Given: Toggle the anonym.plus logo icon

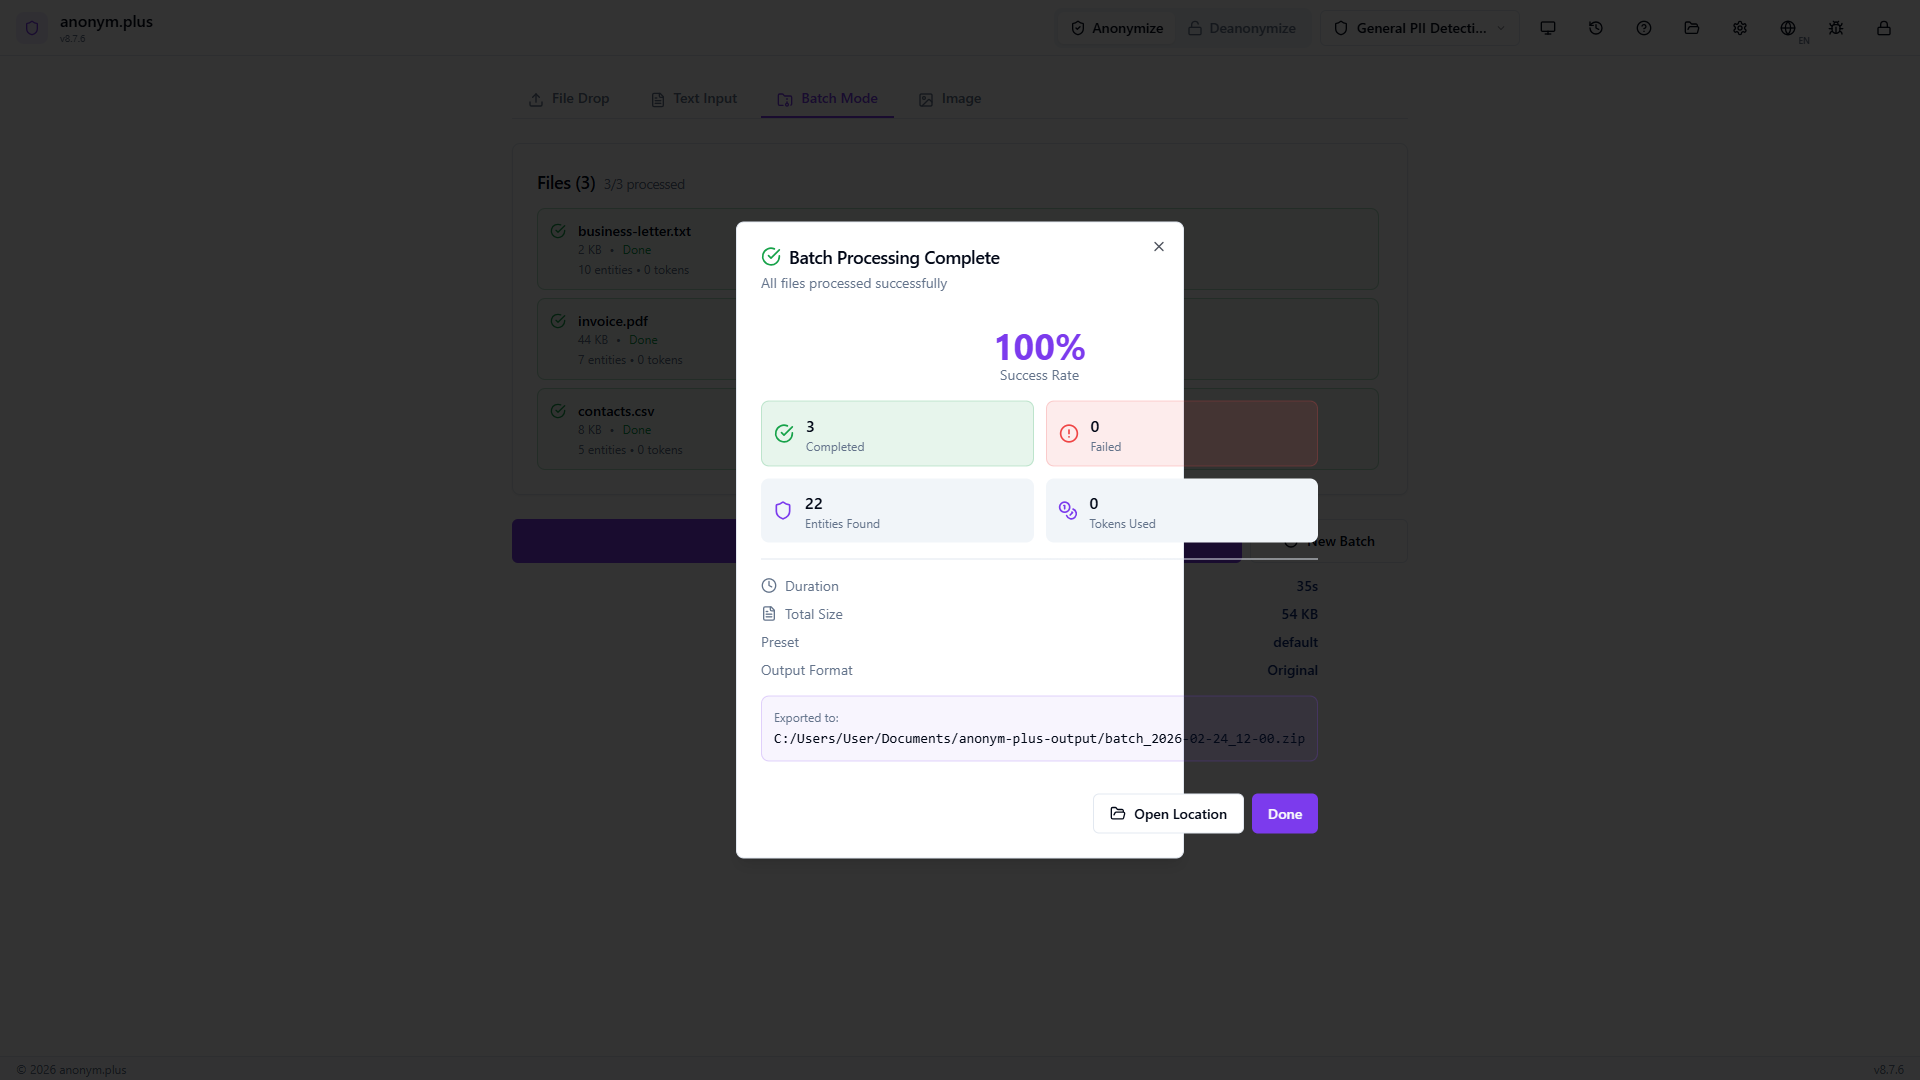Looking at the screenshot, I should coord(33,28).
